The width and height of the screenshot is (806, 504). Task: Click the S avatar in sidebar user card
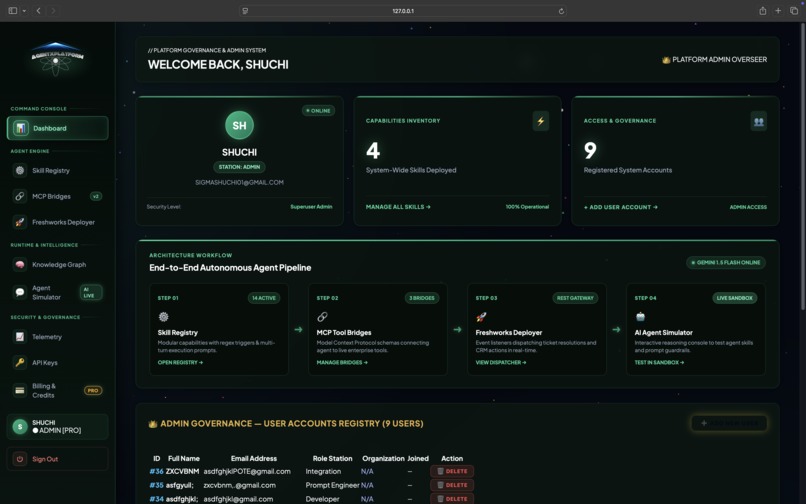[x=20, y=426]
